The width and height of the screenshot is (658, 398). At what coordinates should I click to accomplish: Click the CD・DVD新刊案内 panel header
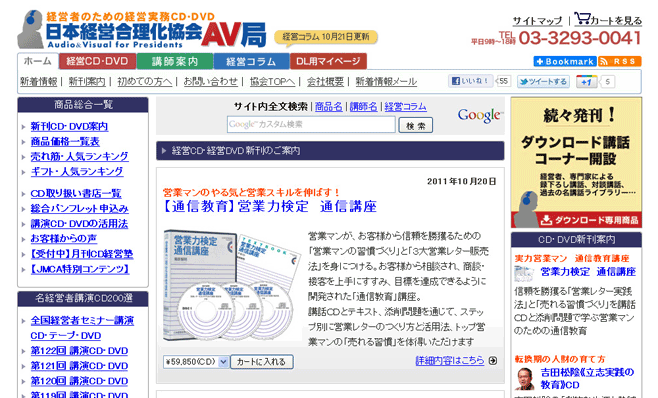pyautogui.click(x=576, y=240)
